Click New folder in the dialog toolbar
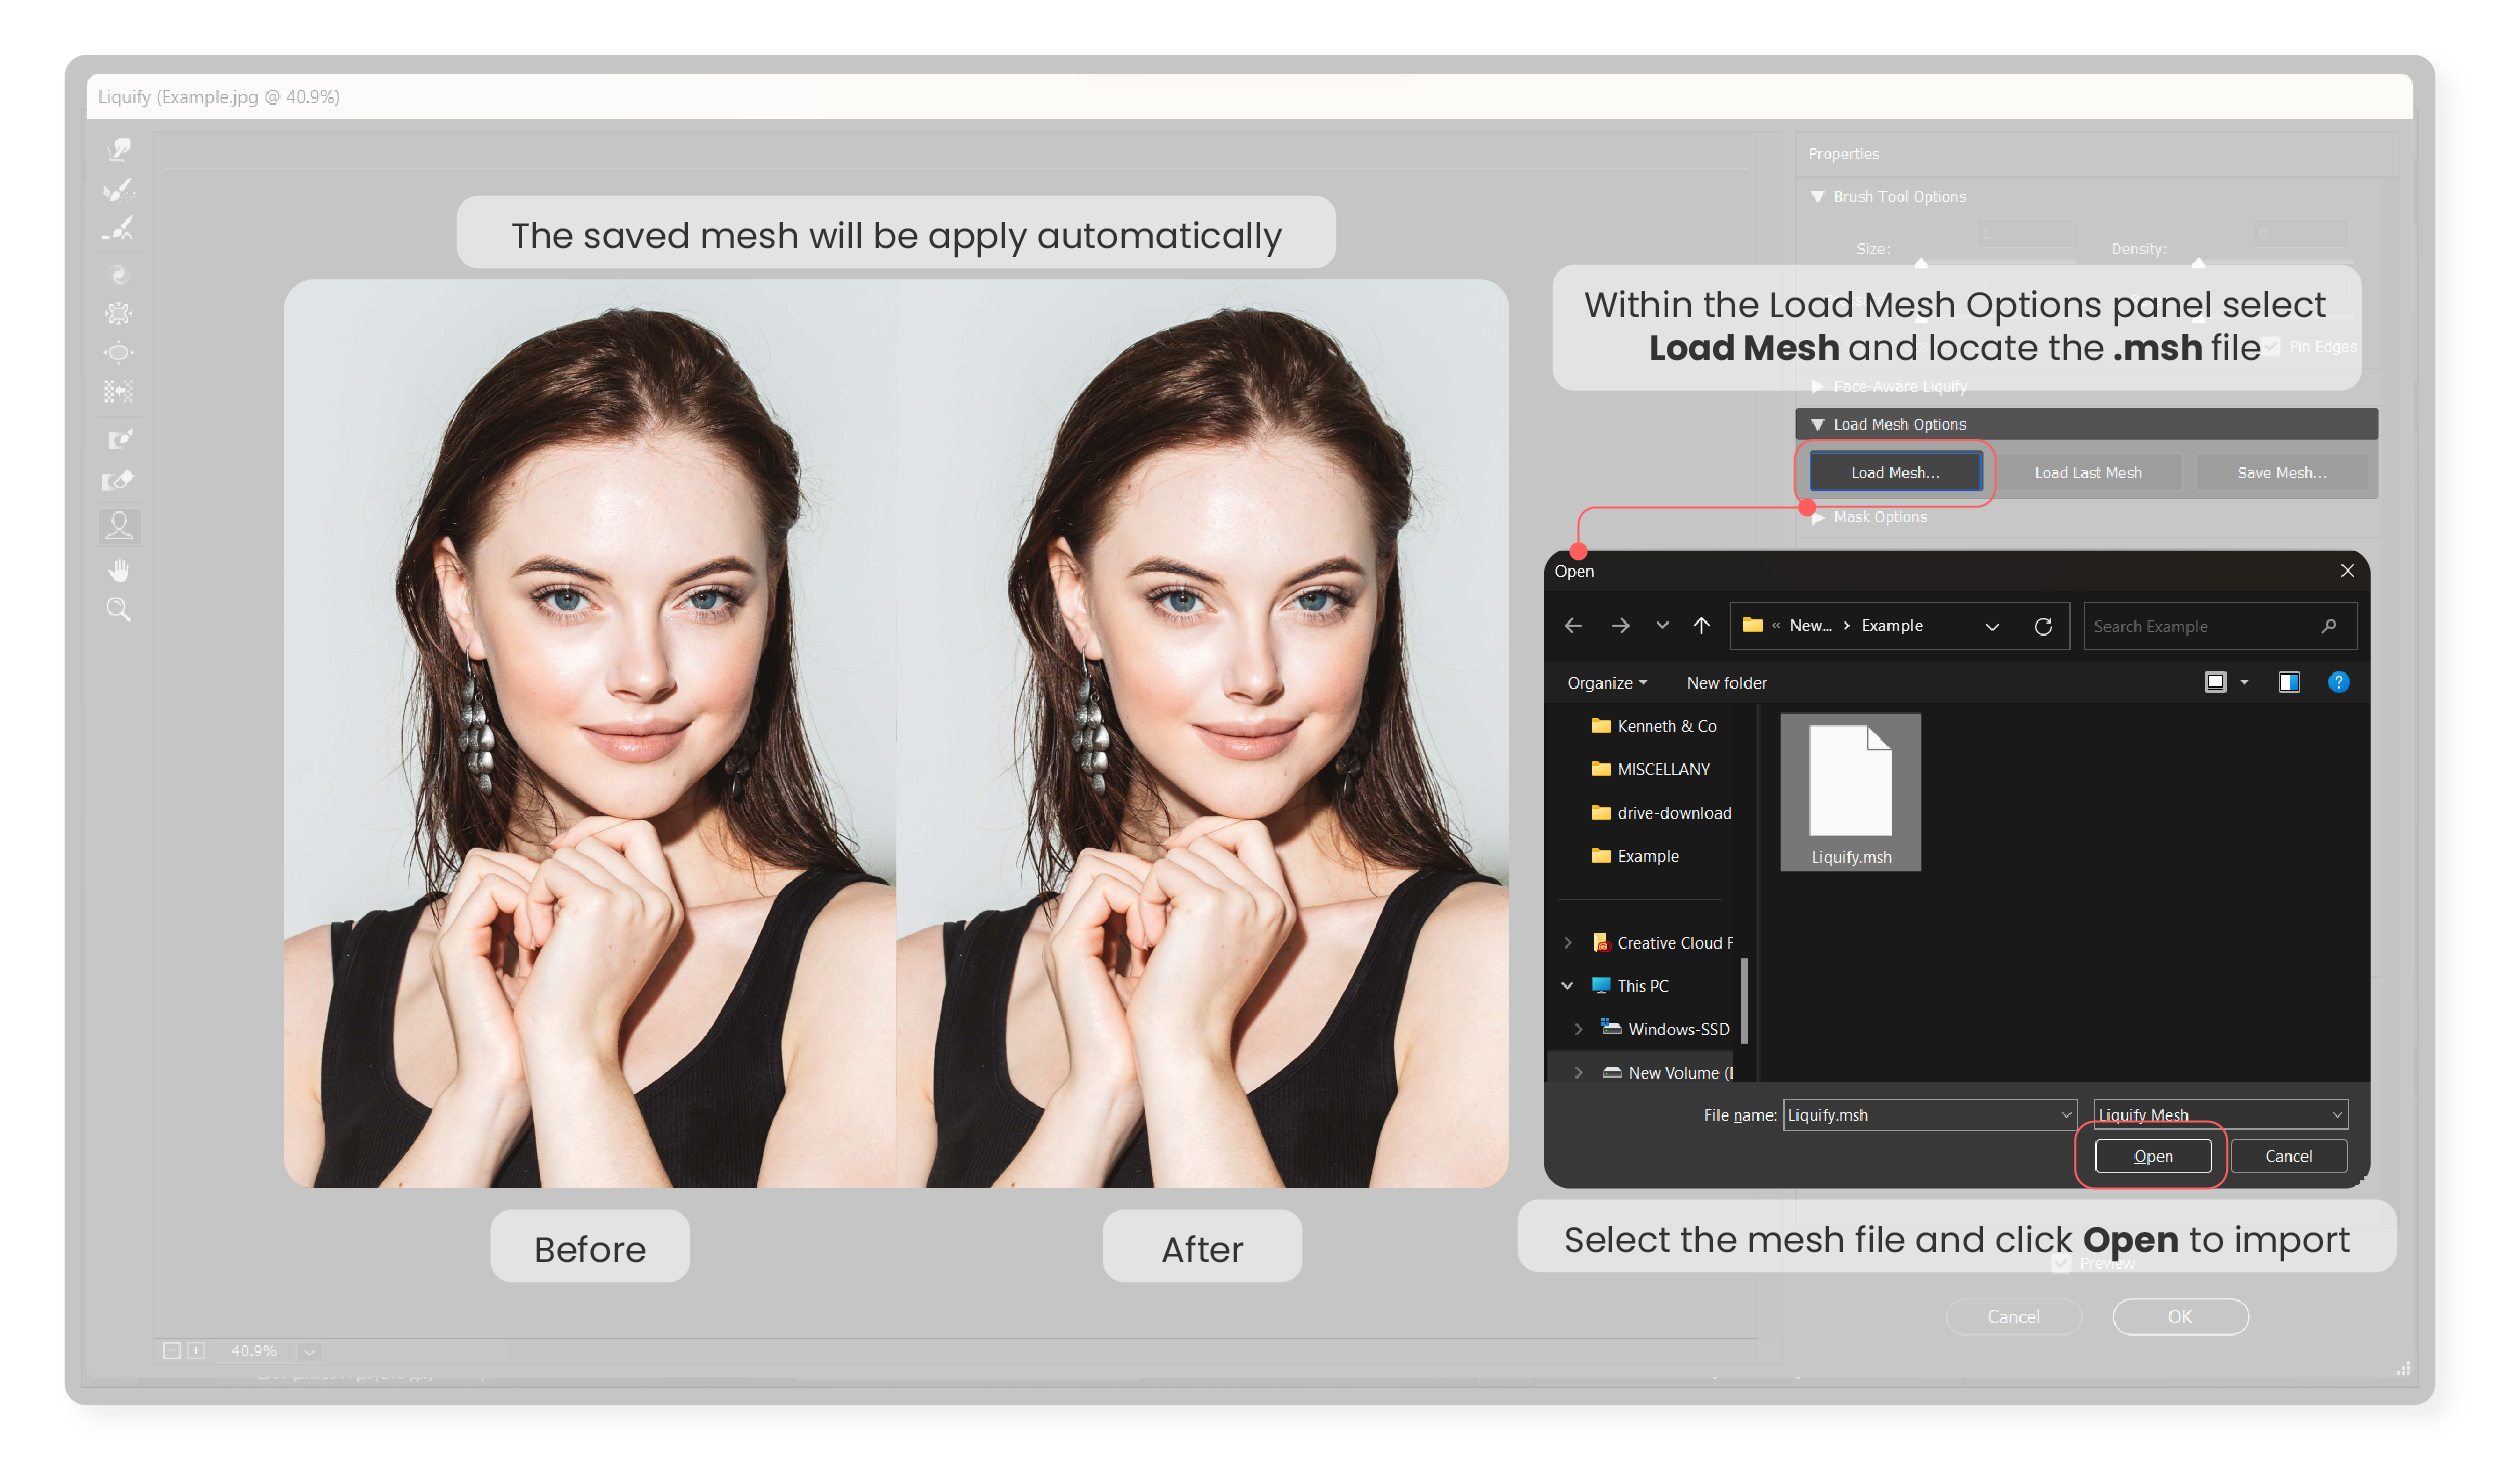 click(x=1726, y=683)
